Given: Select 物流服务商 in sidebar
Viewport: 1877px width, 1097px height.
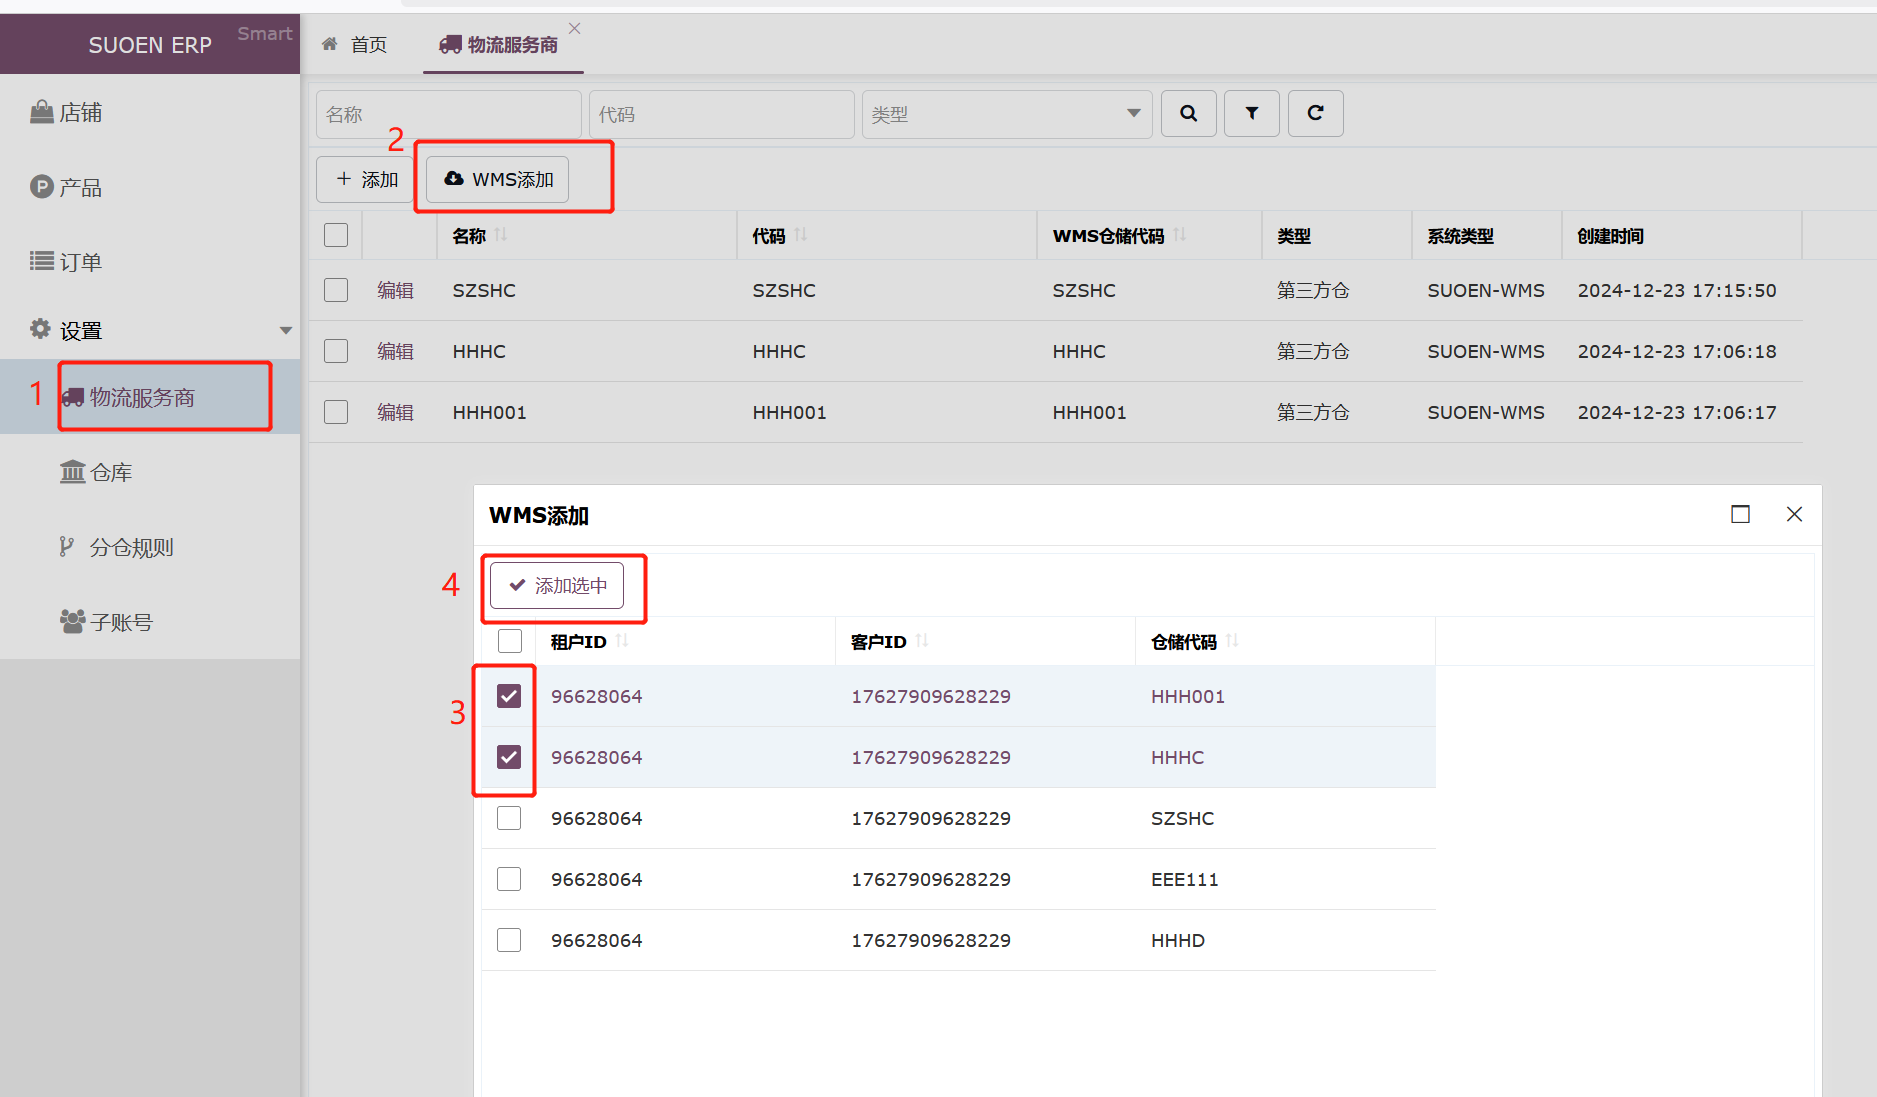Looking at the screenshot, I should (150, 397).
